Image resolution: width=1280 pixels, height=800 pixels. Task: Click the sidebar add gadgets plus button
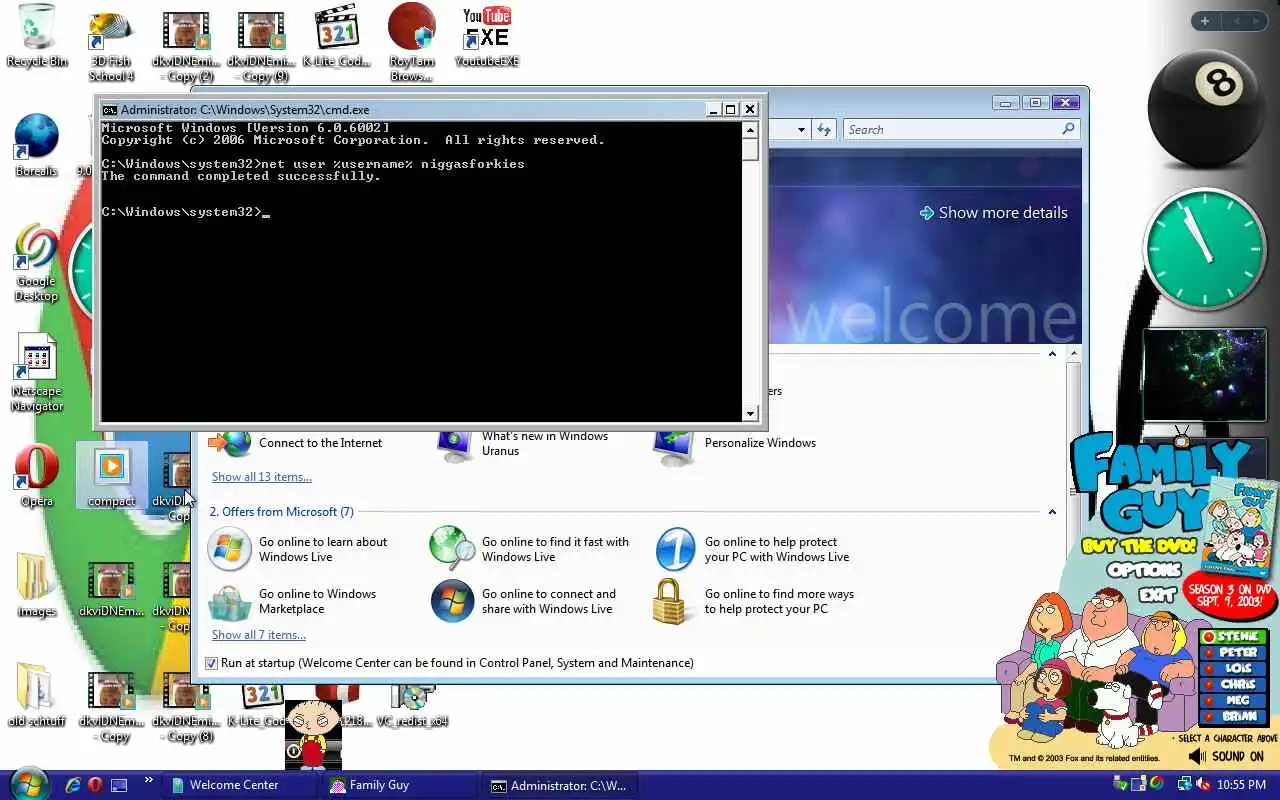1204,21
